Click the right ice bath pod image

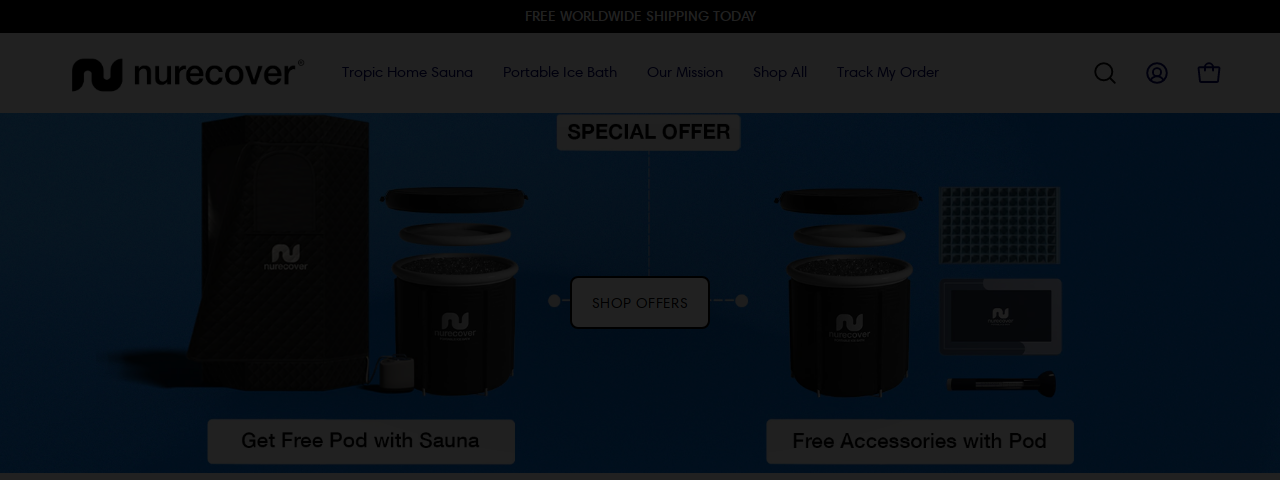848,290
